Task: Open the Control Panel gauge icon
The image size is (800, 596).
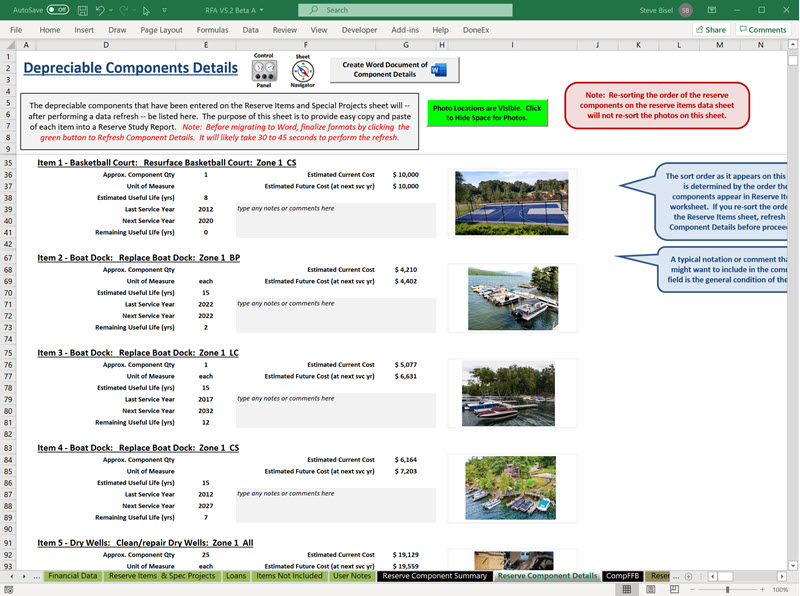Action: point(264,72)
